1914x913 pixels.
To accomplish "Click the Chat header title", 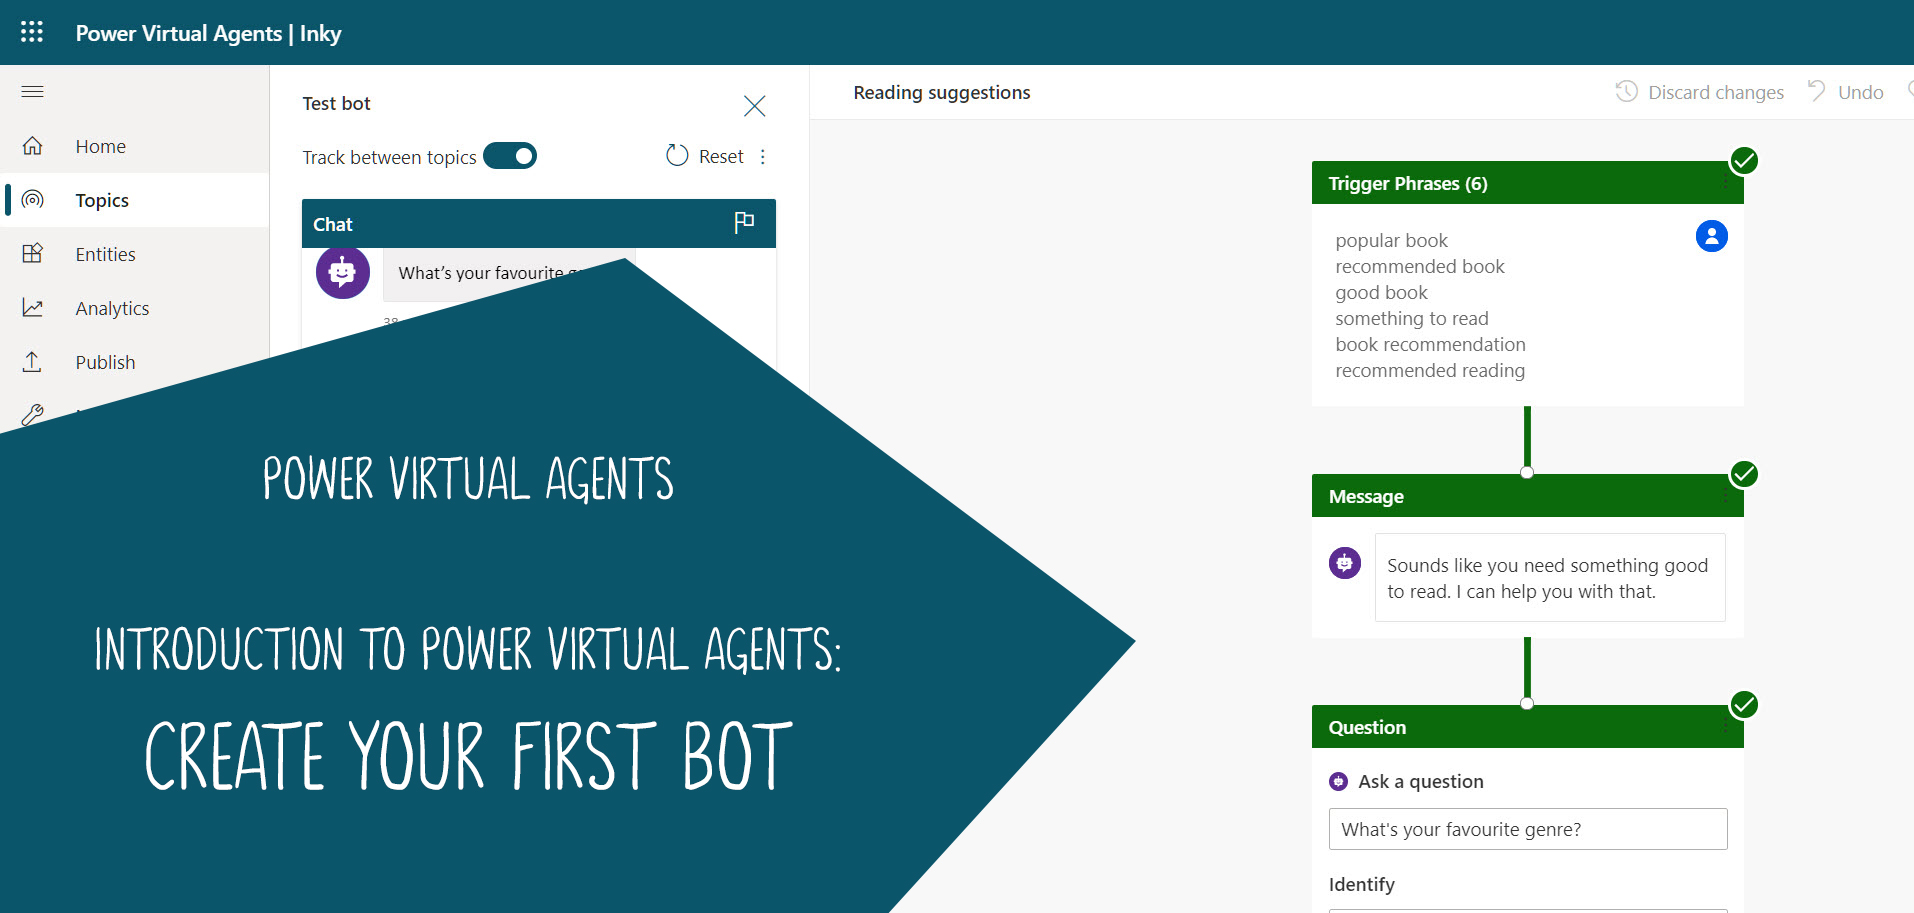I will pos(333,224).
